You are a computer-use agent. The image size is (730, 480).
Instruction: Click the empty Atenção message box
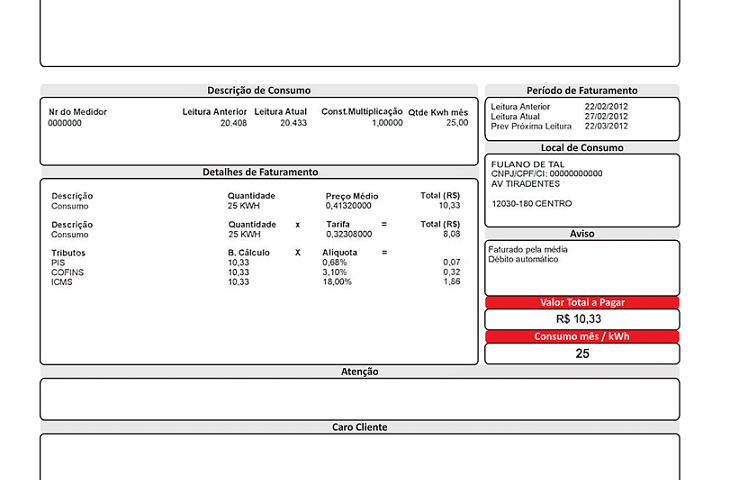(x=360, y=399)
